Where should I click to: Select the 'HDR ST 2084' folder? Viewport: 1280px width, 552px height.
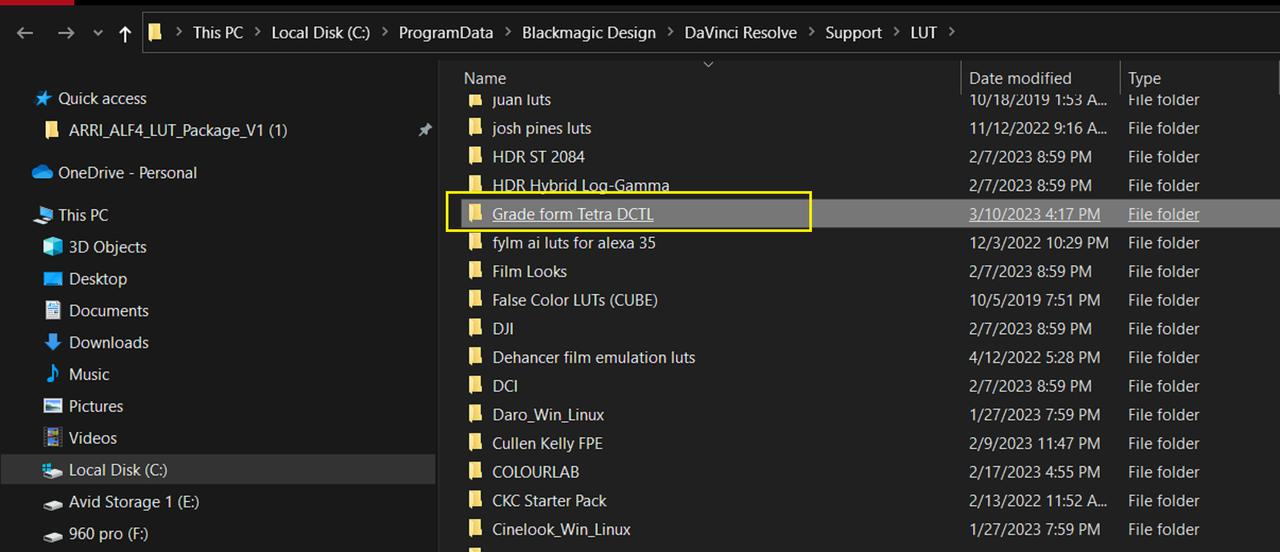coord(538,157)
